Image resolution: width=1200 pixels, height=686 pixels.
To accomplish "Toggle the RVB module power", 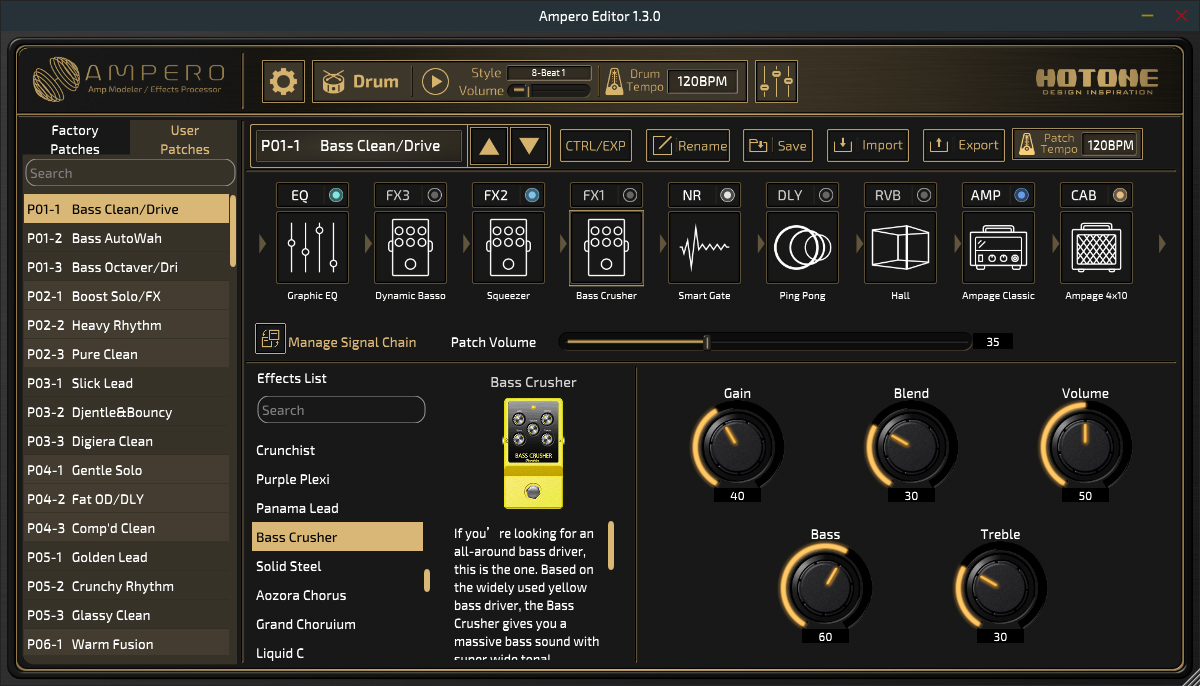I will click(924, 195).
